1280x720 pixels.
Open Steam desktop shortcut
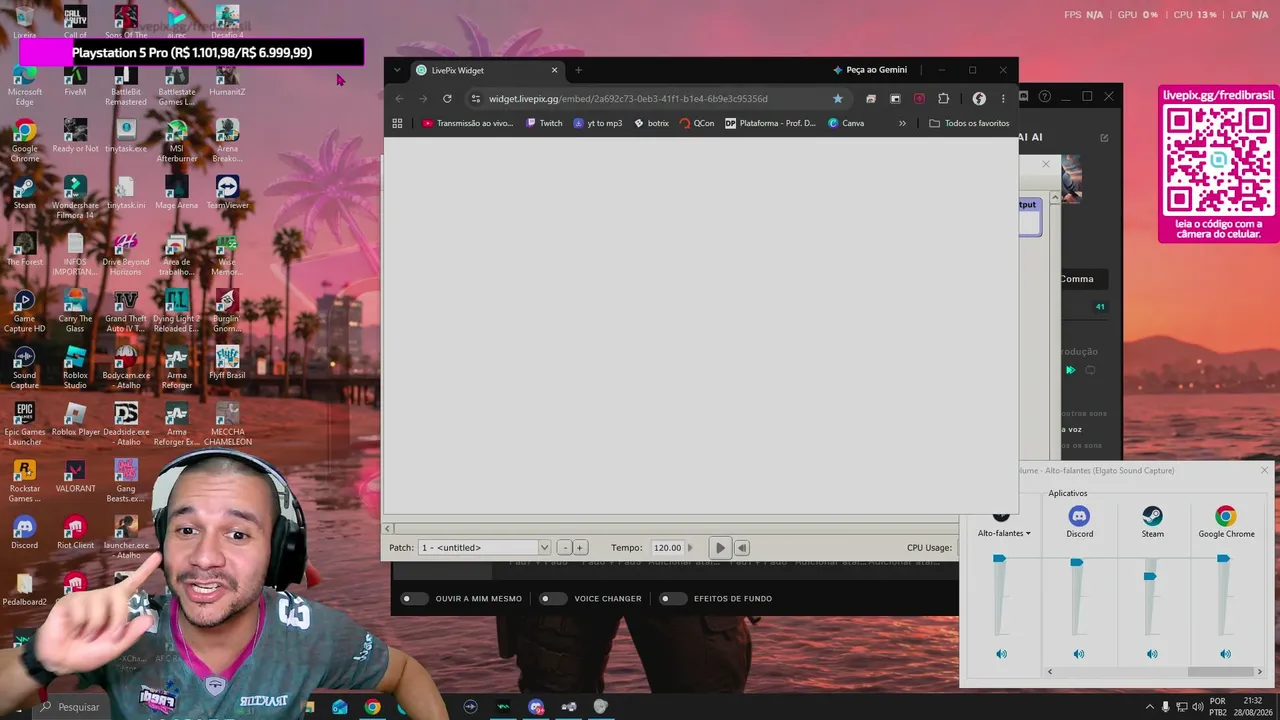[24, 193]
